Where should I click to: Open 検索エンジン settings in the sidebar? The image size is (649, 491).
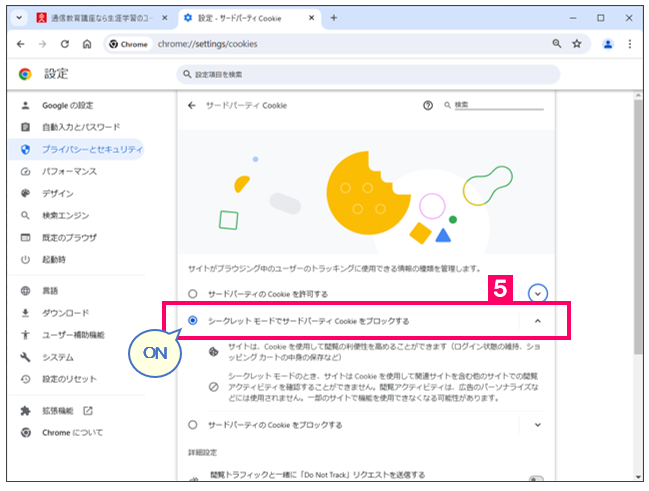pos(67,215)
